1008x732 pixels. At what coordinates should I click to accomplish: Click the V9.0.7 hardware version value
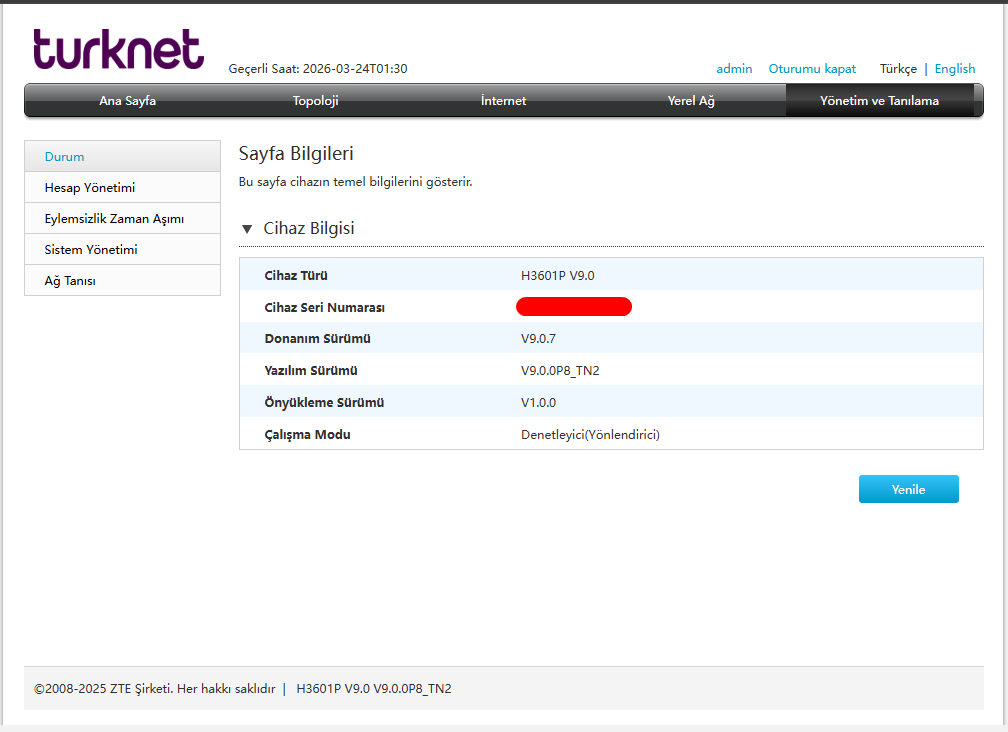tap(538, 339)
